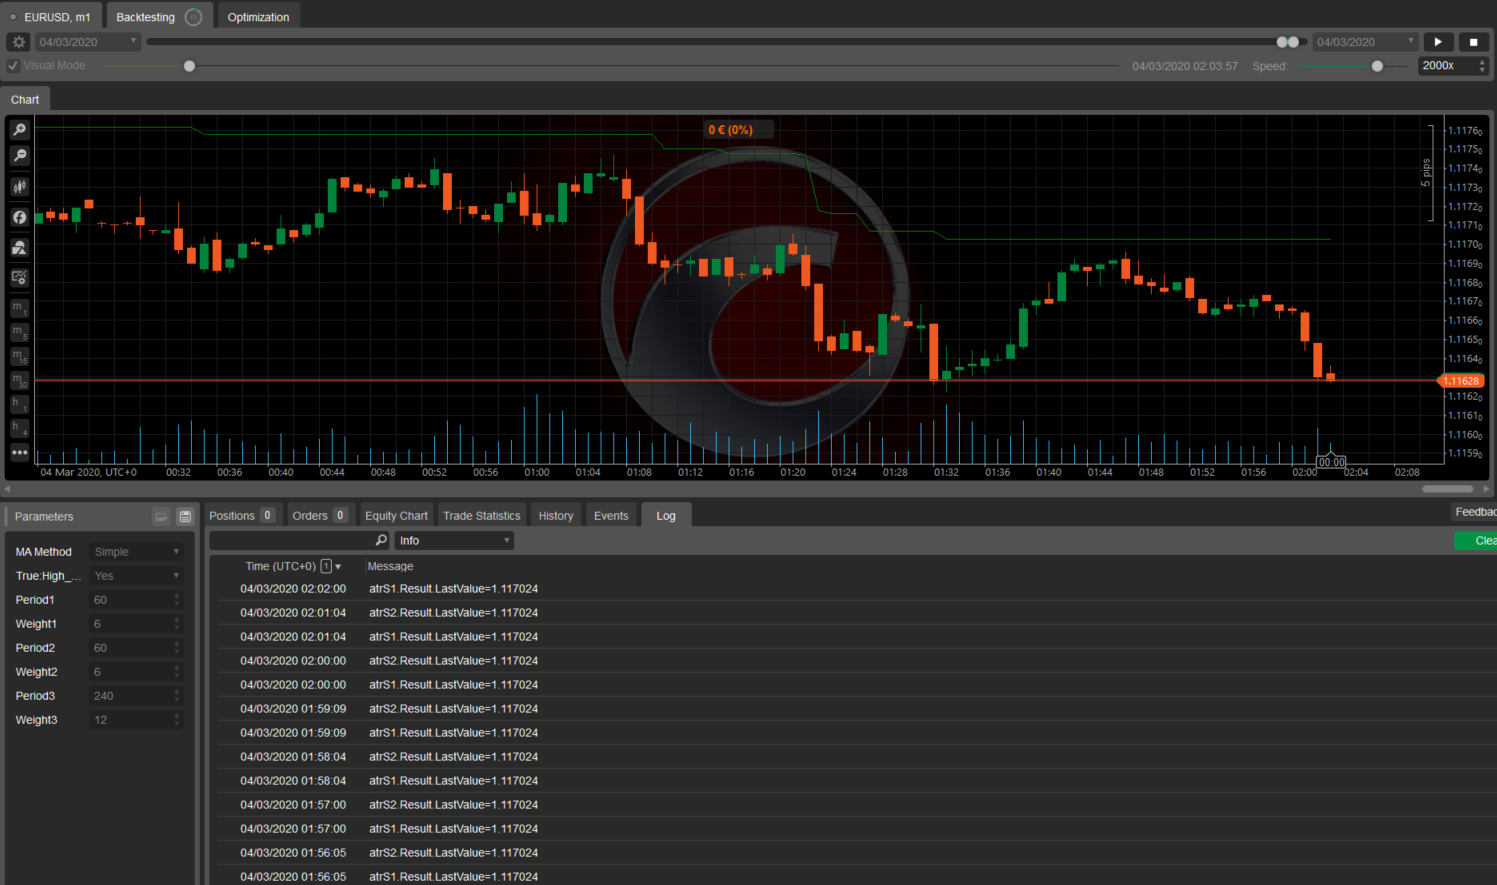Open the Info log filter dropdown

[x=454, y=540]
